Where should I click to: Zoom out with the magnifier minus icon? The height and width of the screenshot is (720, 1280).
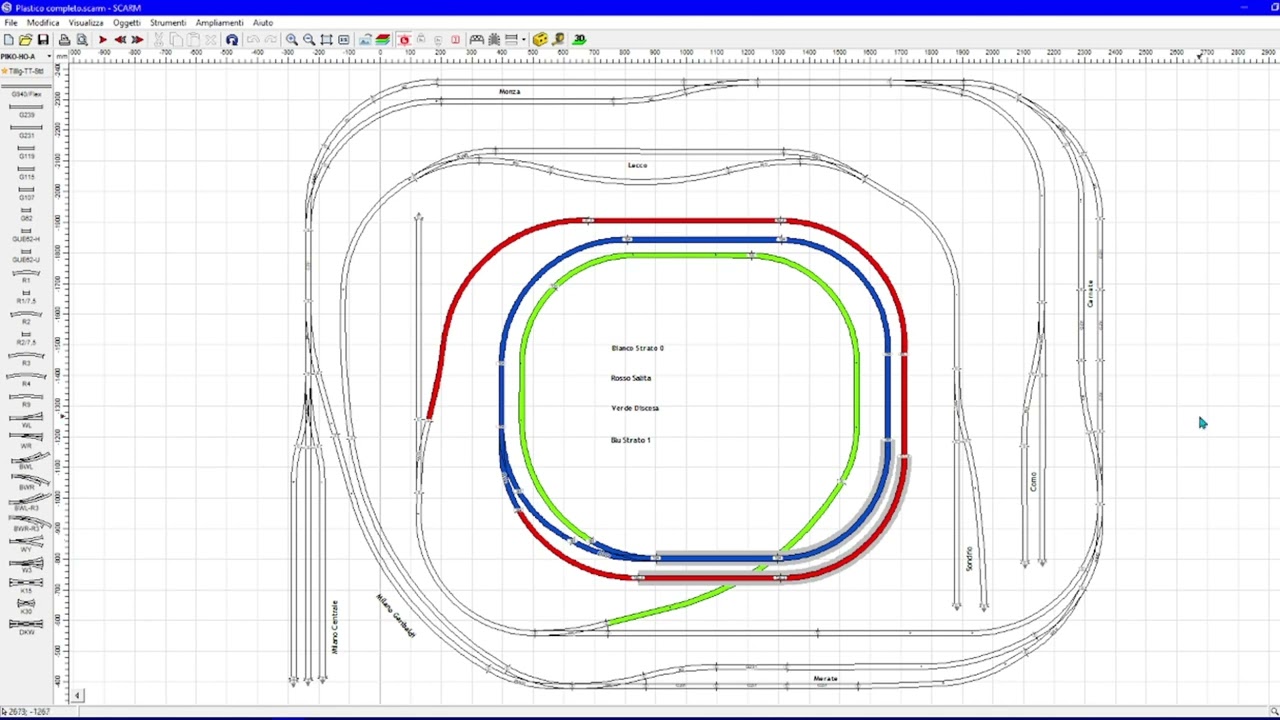309,40
